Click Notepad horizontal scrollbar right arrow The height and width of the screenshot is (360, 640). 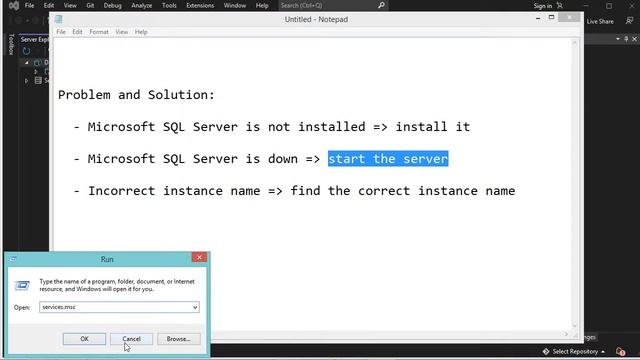pos(566,334)
